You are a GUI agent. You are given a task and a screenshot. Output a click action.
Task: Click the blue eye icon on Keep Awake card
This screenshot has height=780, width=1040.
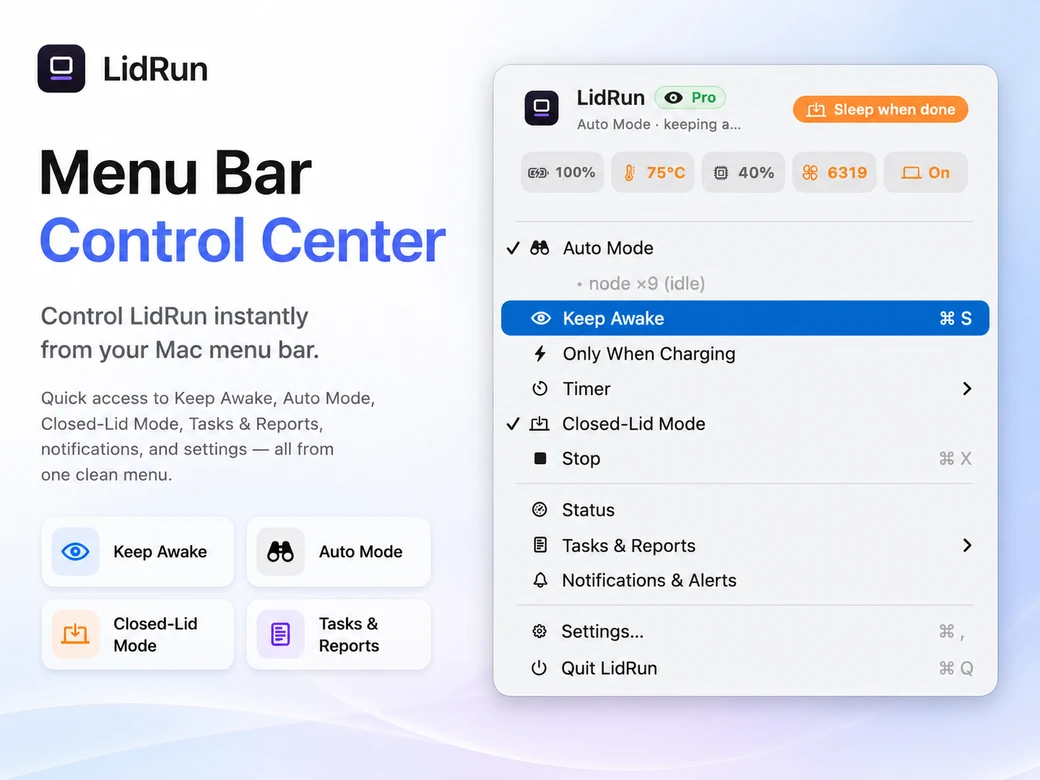[x=76, y=551]
